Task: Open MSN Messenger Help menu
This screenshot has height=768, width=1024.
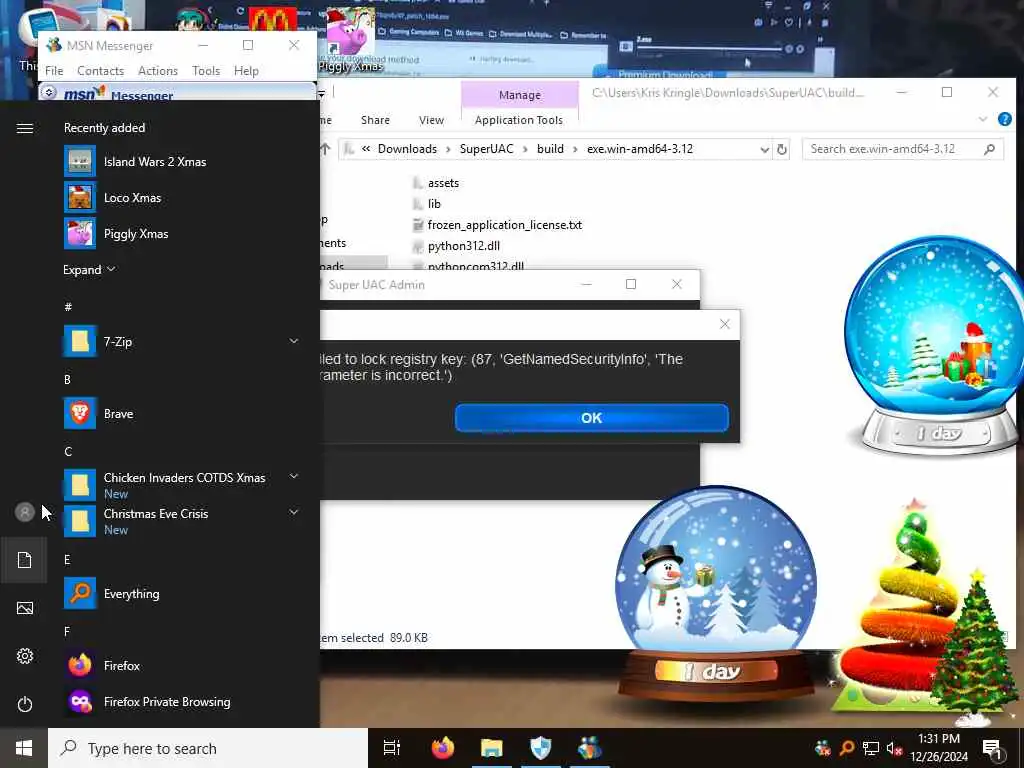Action: (x=246, y=71)
